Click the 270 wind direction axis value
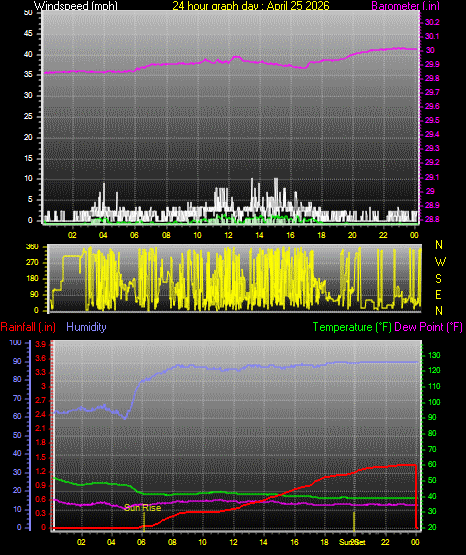 (32, 263)
